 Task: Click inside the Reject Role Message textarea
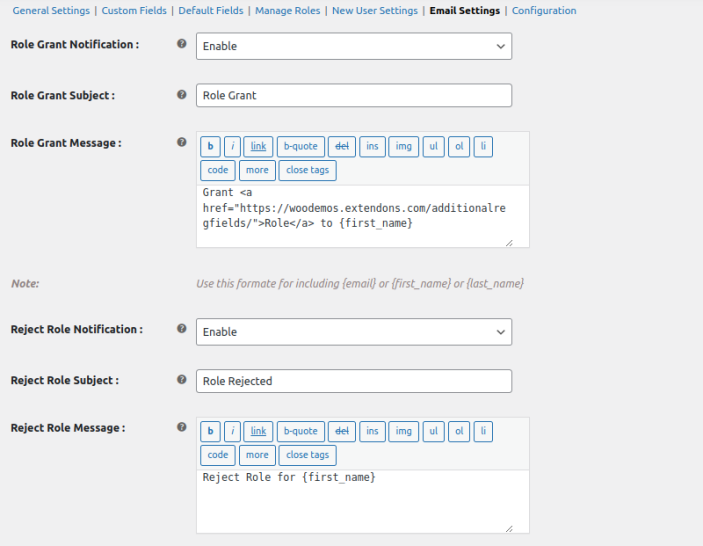pyautogui.click(x=360, y=500)
